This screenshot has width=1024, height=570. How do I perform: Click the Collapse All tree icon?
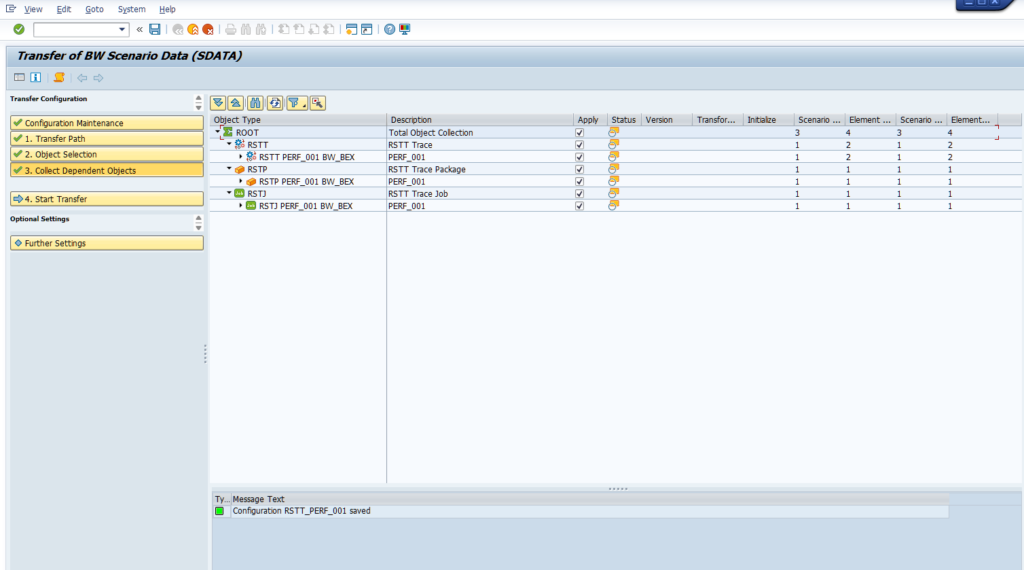click(235, 103)
